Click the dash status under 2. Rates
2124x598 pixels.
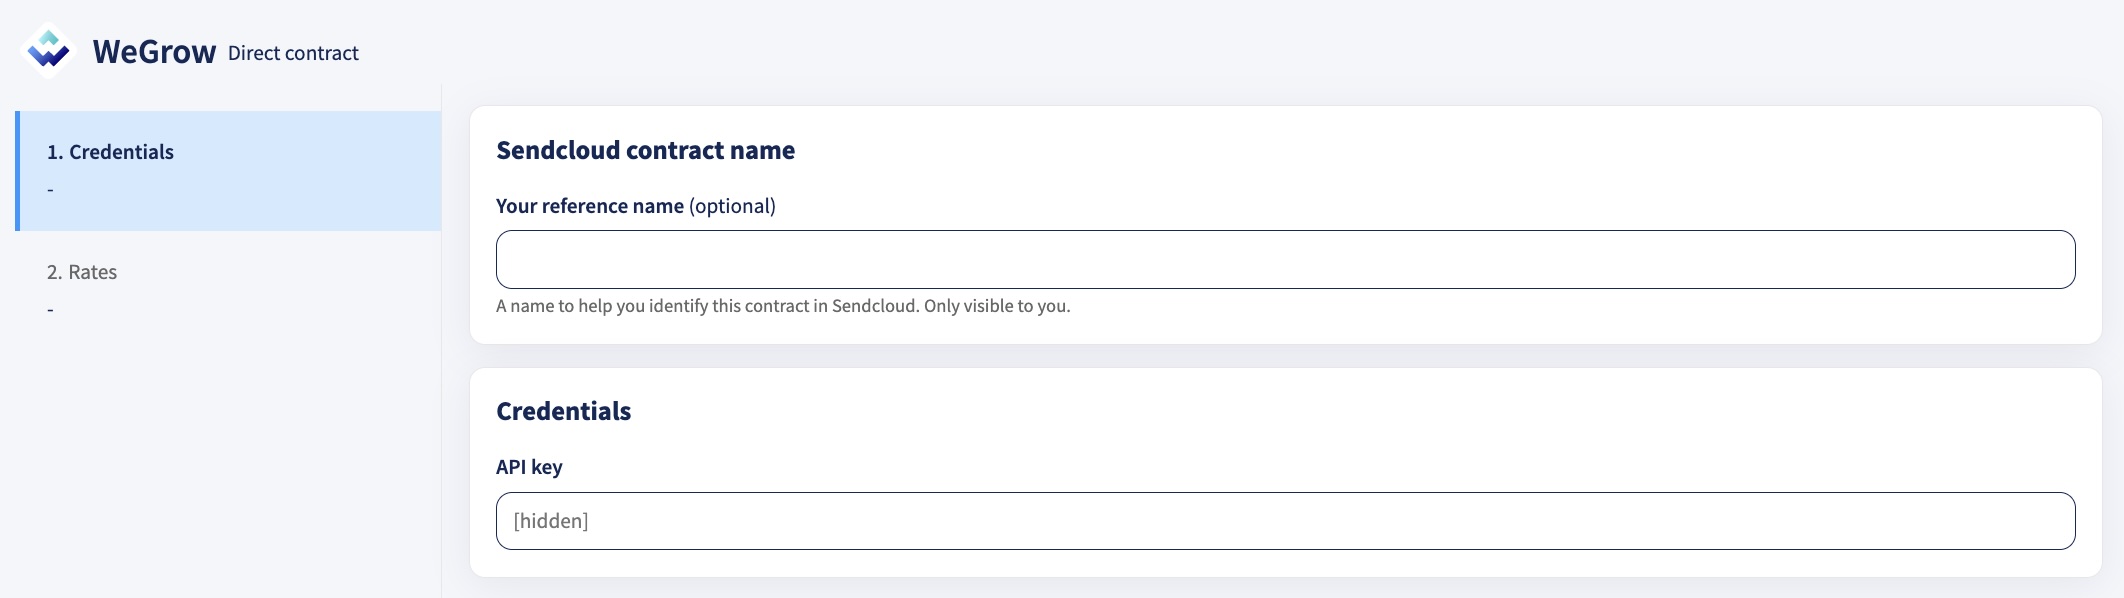(50, 310)
